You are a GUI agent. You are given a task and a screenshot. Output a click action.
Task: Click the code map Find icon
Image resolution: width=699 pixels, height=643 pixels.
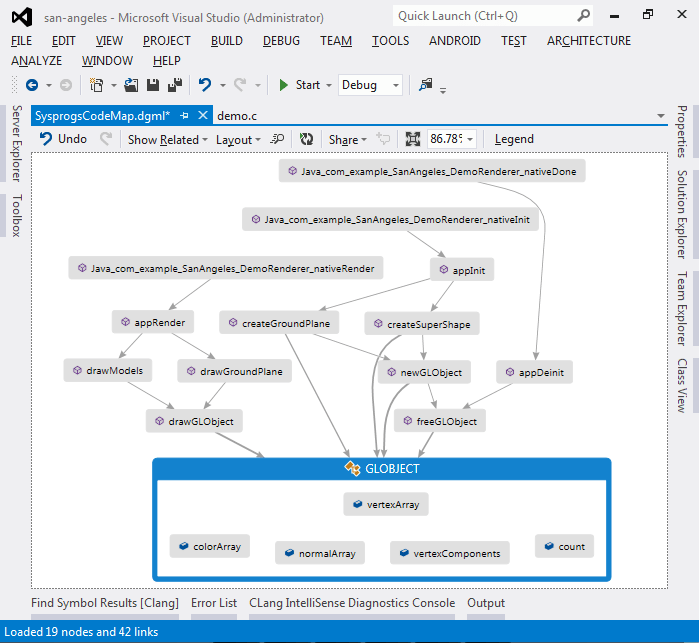277,139
